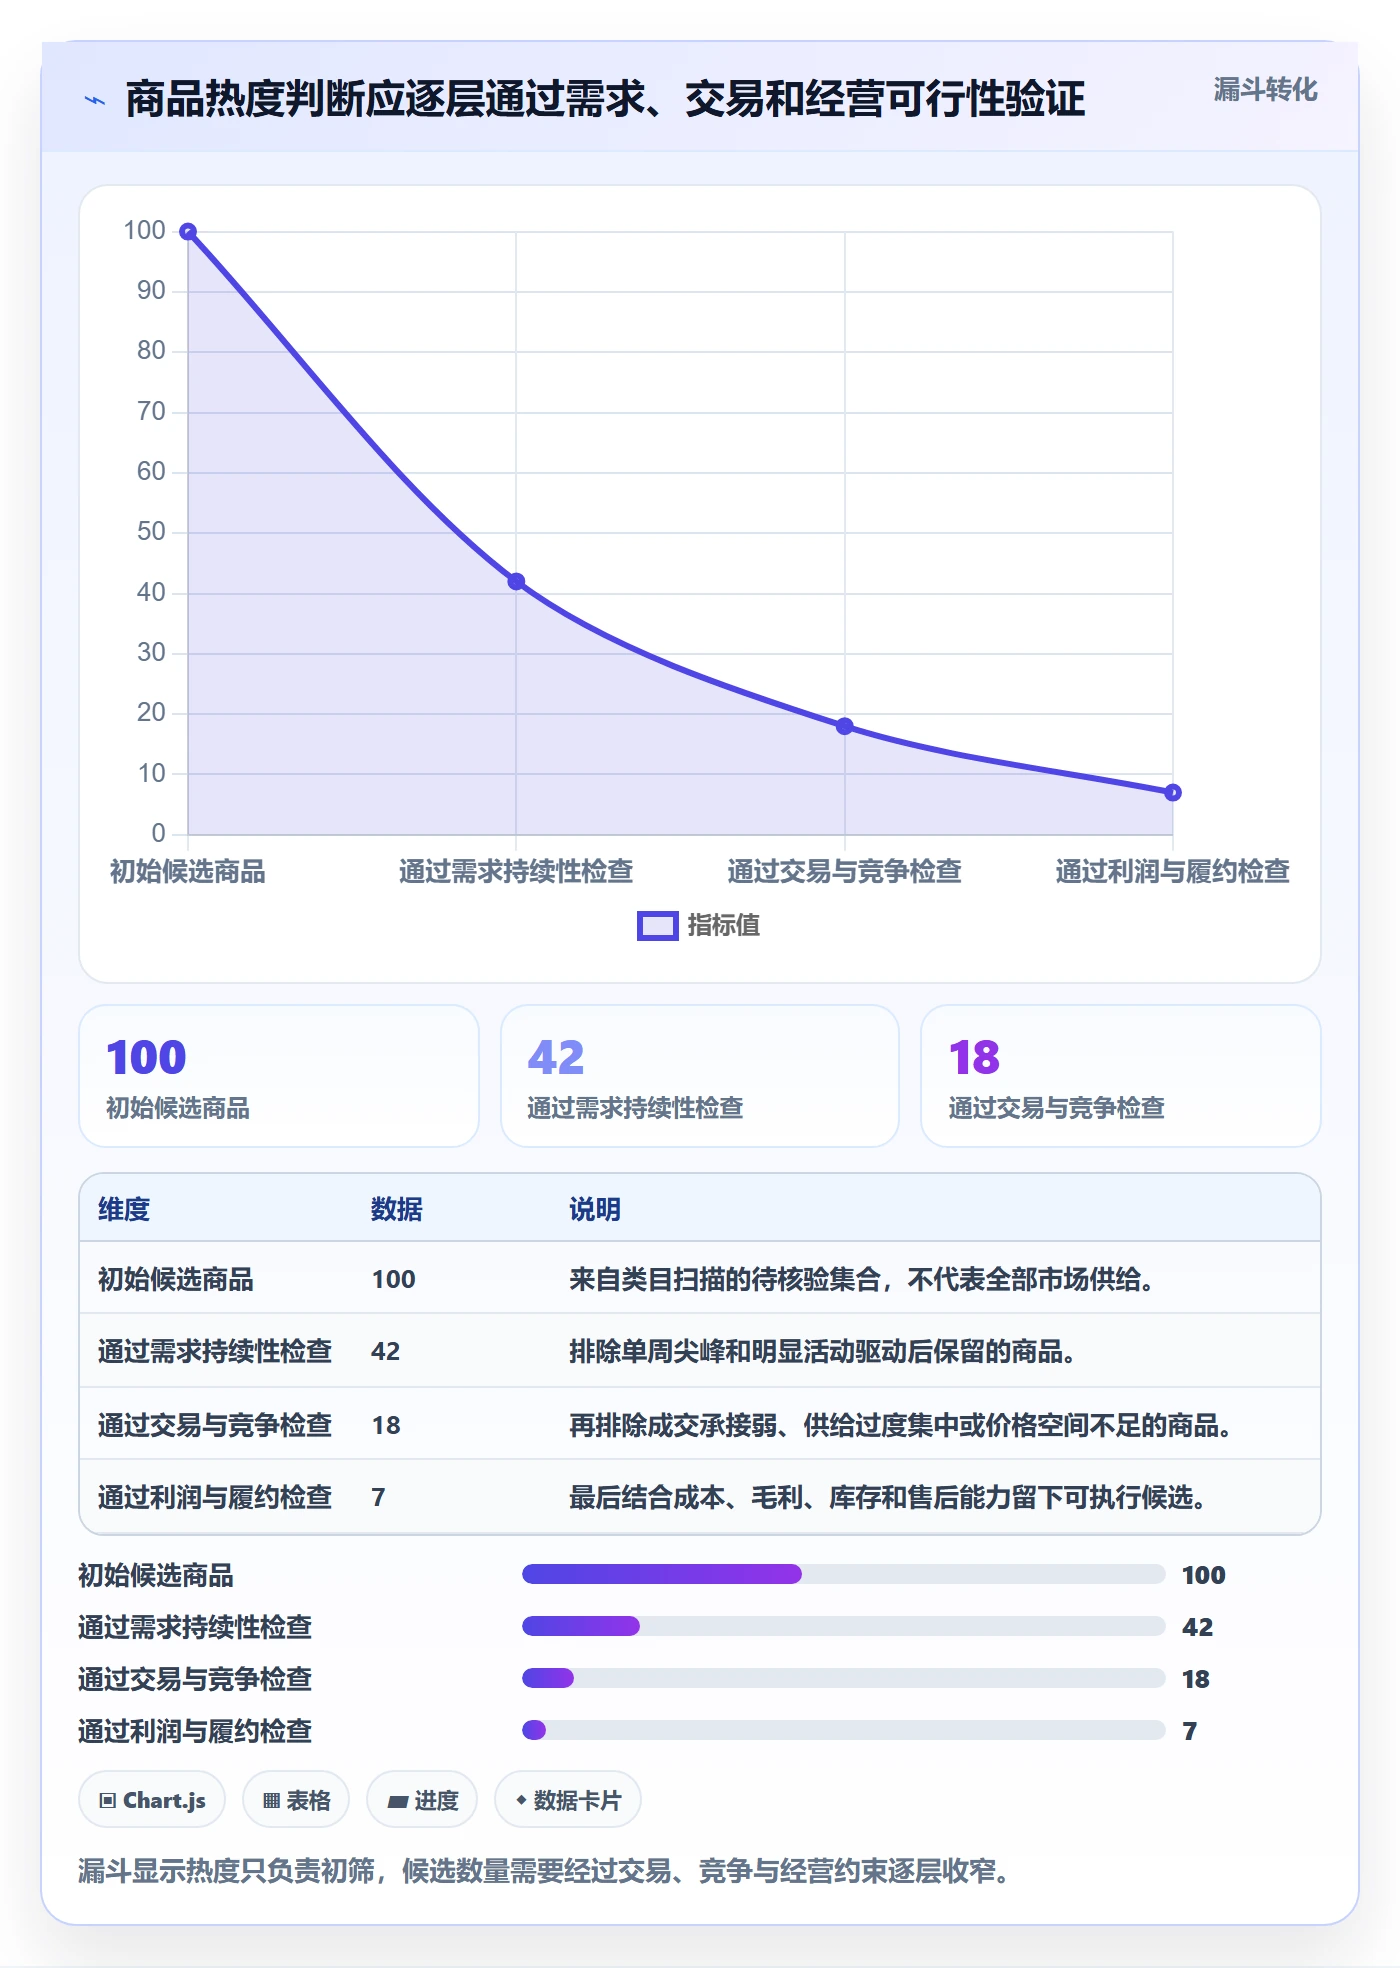1400x1968 pixels.
Task: Select the data card showing 42
Action: point(700,1076)
